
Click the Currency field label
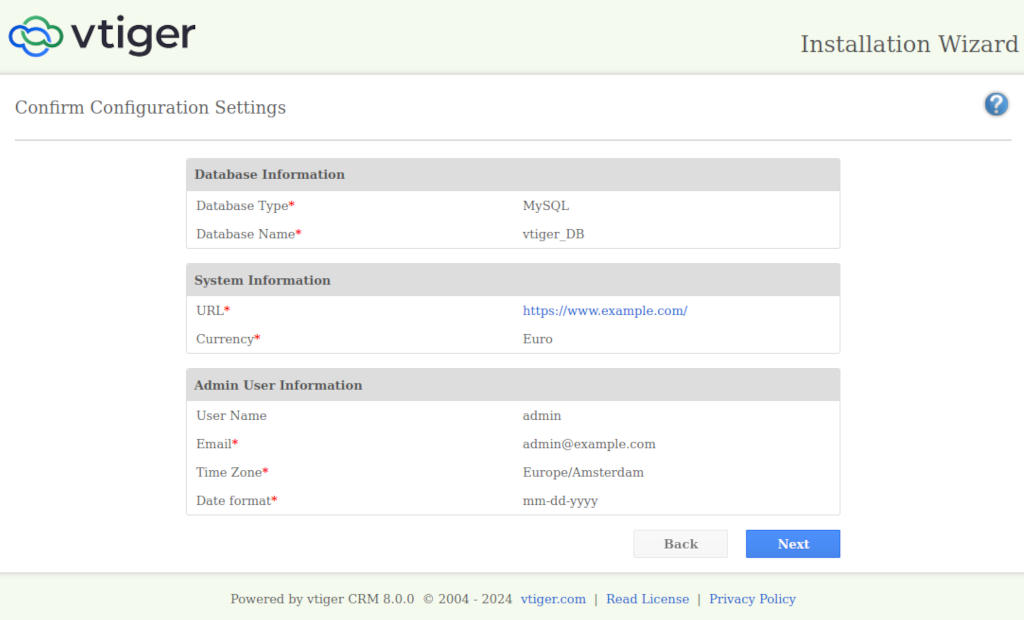click(228, 338)
